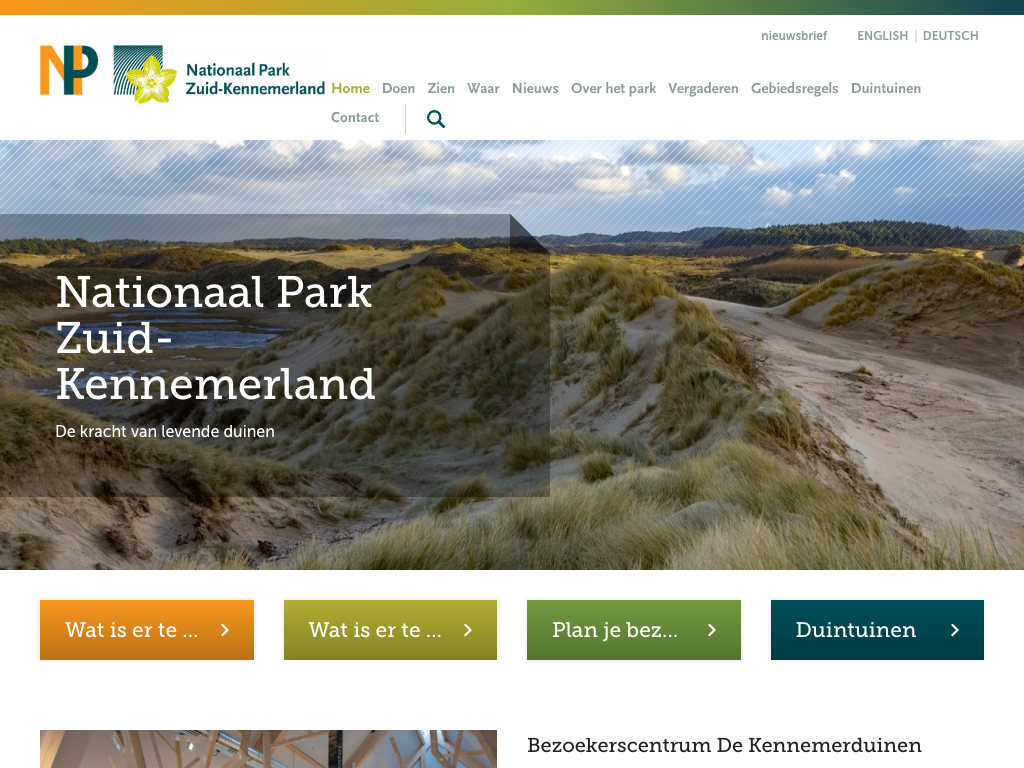Open search with the magnifying glass icon
The width and height of the screenshot is (1024, 768).
(x=436, y=119)
